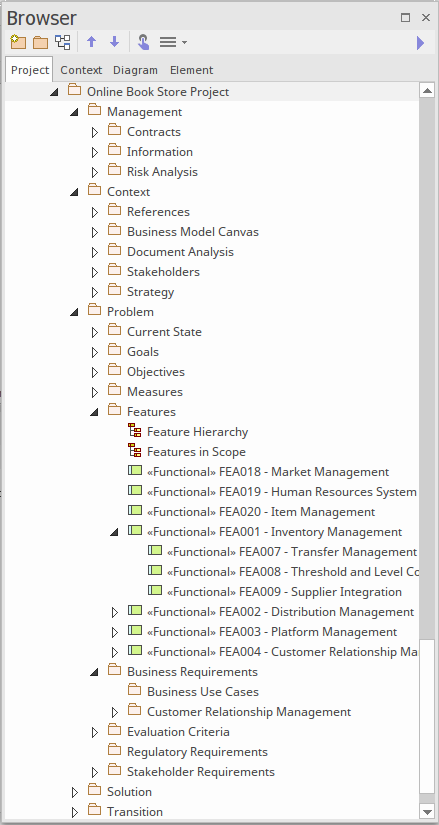Expand the Transition package
Screen dimensions: 439x825
tap(75, 812)
